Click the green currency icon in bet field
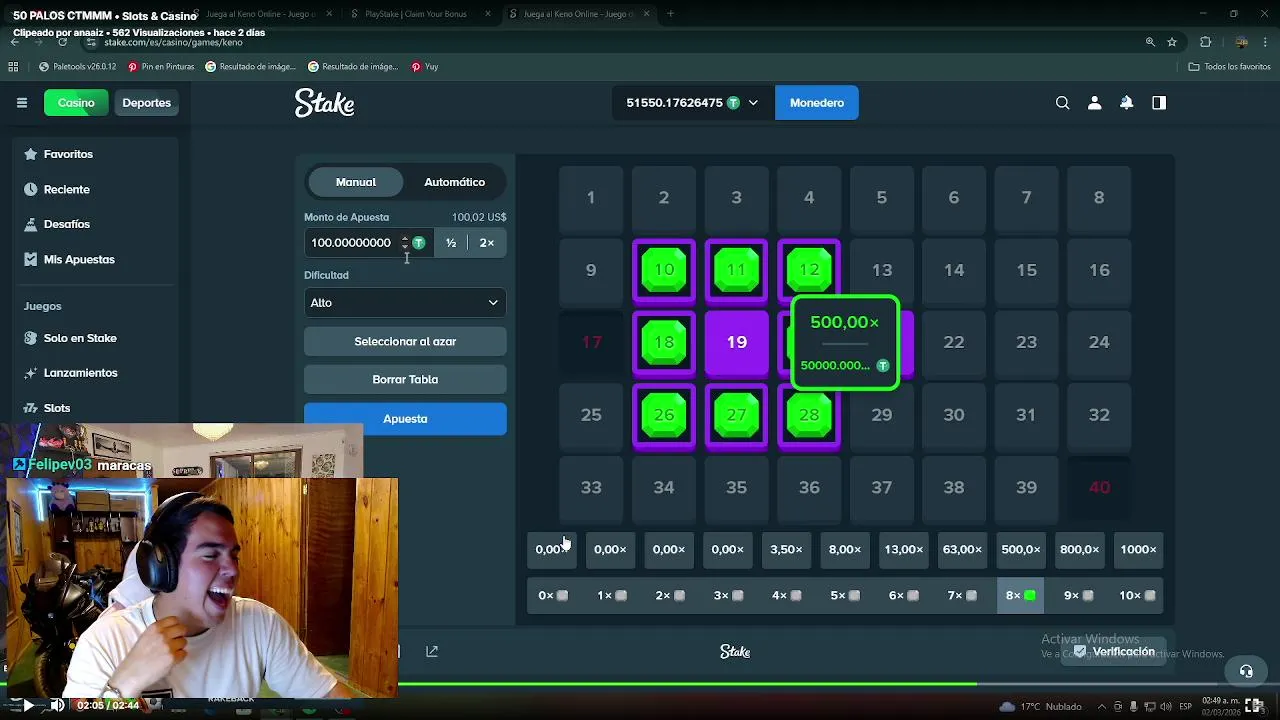The width and height of the screenshot is (1280, 720). (x=419, y=243)
